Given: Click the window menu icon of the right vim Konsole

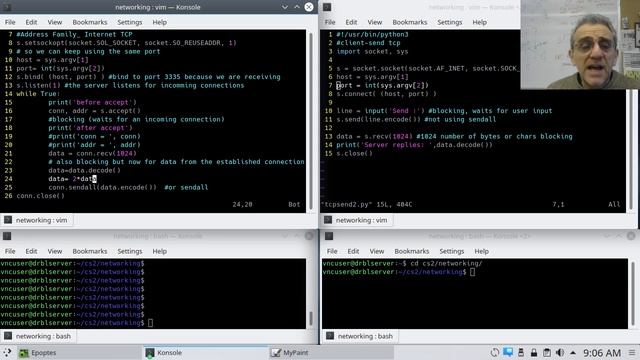Looking at the screenshot, I should (x=327, y=7).
